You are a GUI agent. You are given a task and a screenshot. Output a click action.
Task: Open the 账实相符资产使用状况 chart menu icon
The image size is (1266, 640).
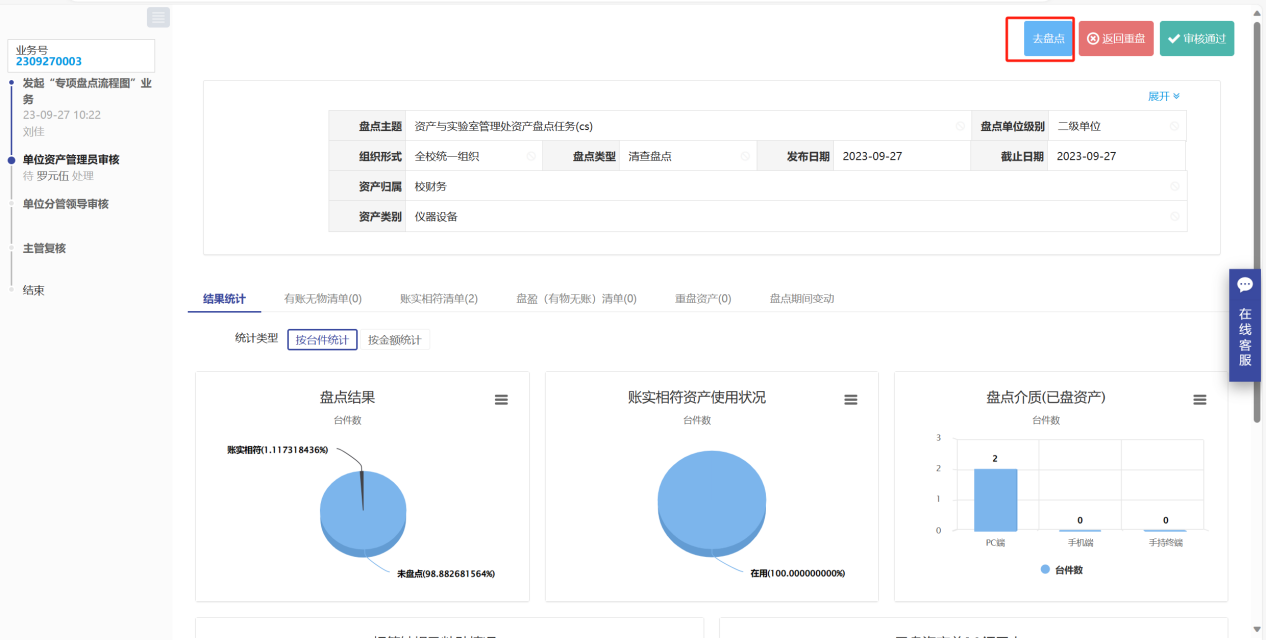point(851,400)
